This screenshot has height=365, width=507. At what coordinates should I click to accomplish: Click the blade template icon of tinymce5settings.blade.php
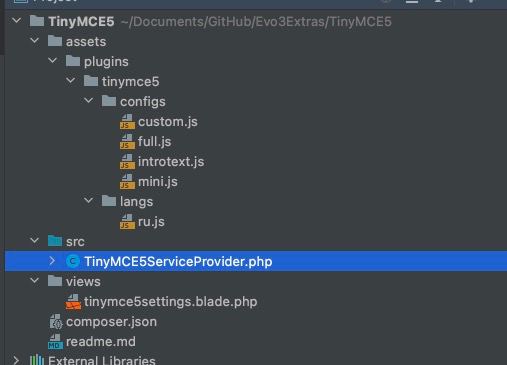click(x=73, y=302)
